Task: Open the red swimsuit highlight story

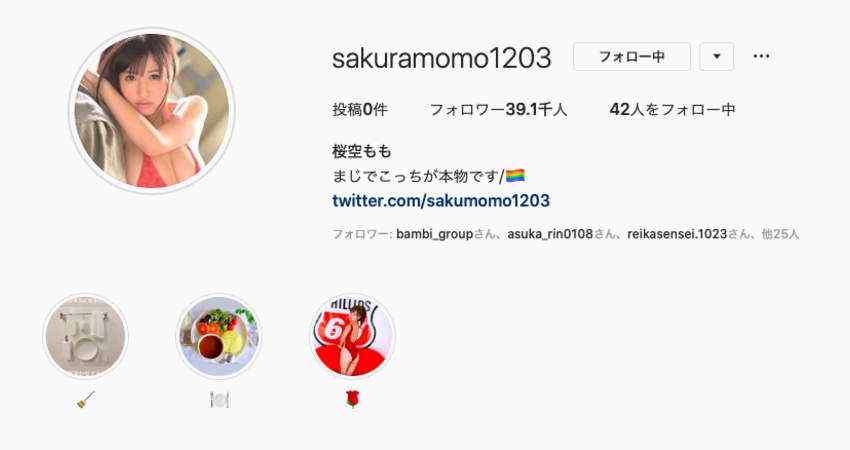Action: pos(352,336)
